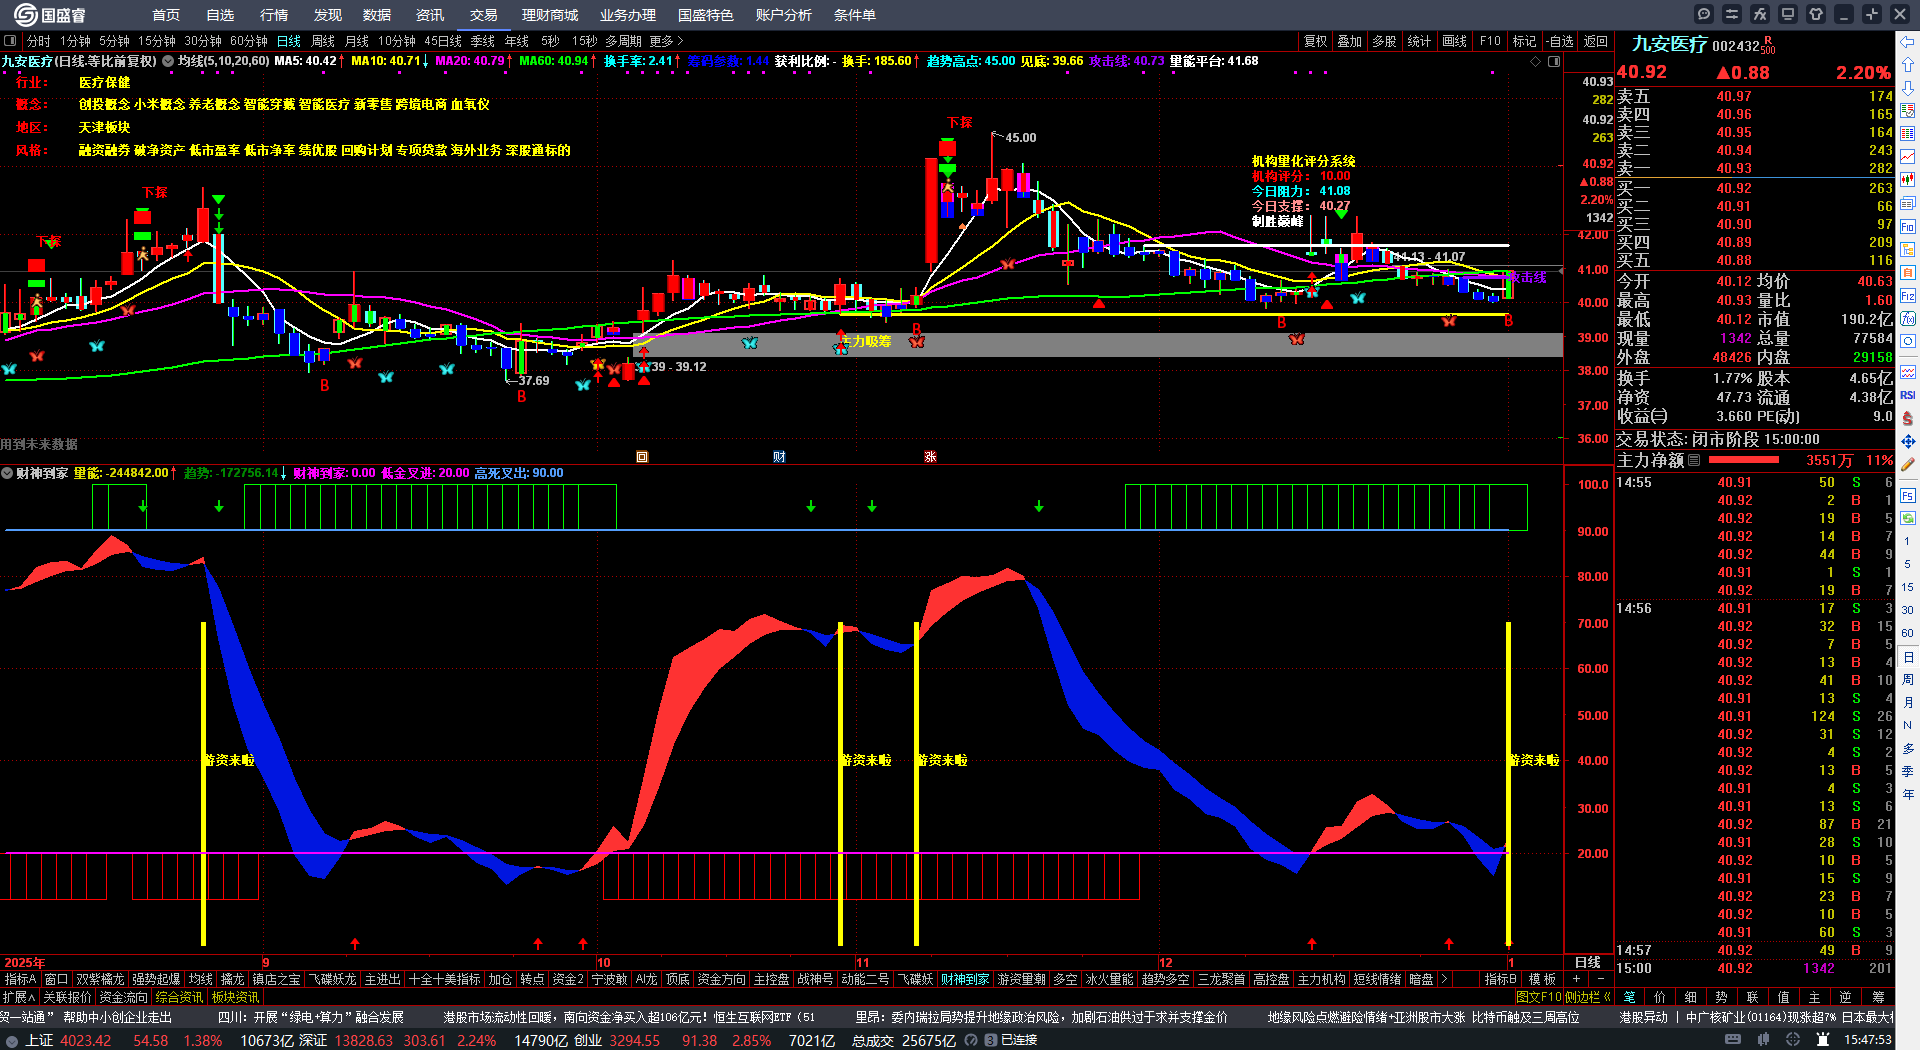Toggle the small box left of 分时 tab
Image resolution: width=1920 pixels, height=1050 pixels.
[x=10, y=41]
